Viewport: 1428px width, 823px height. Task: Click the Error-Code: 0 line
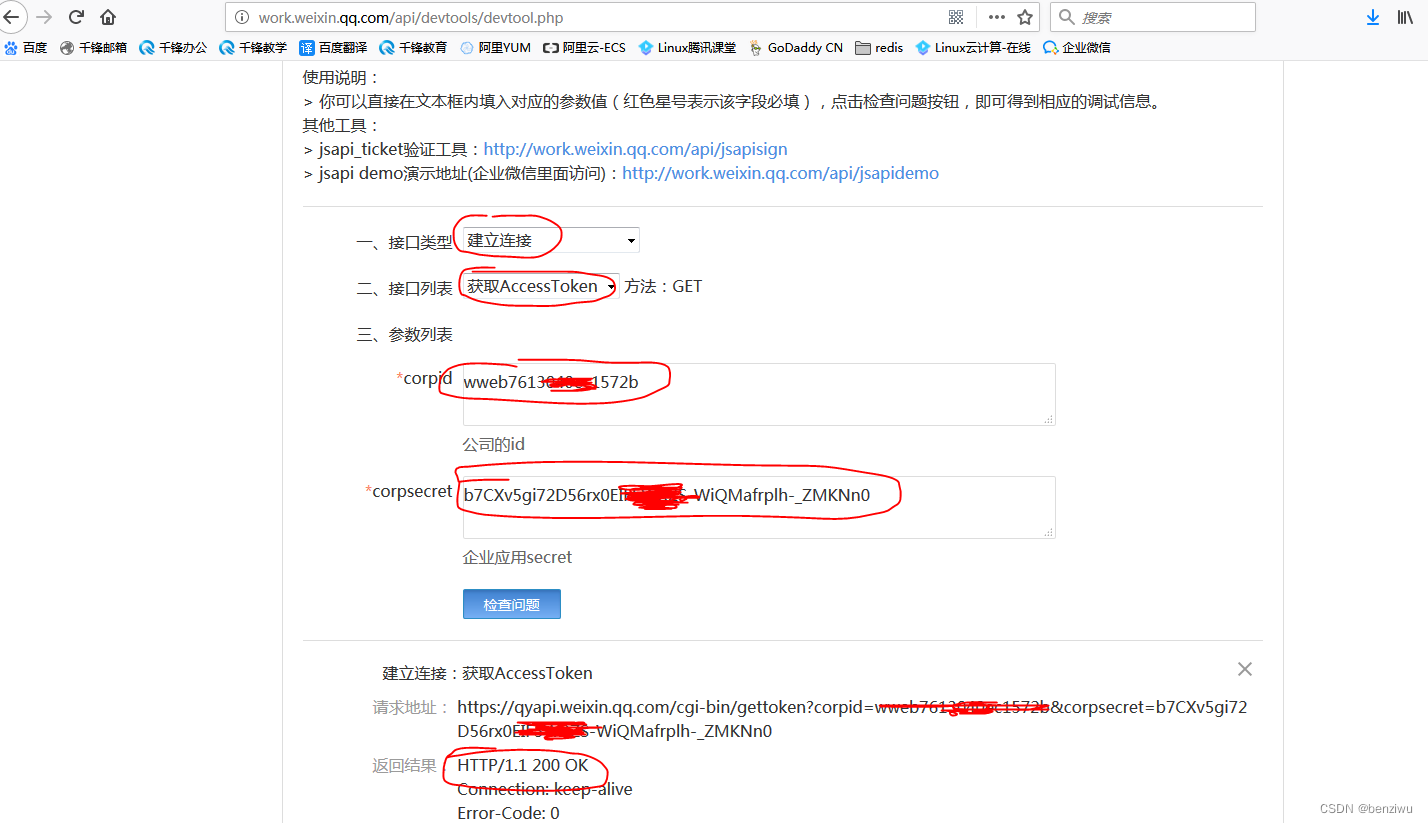click(x=508, y=813)
